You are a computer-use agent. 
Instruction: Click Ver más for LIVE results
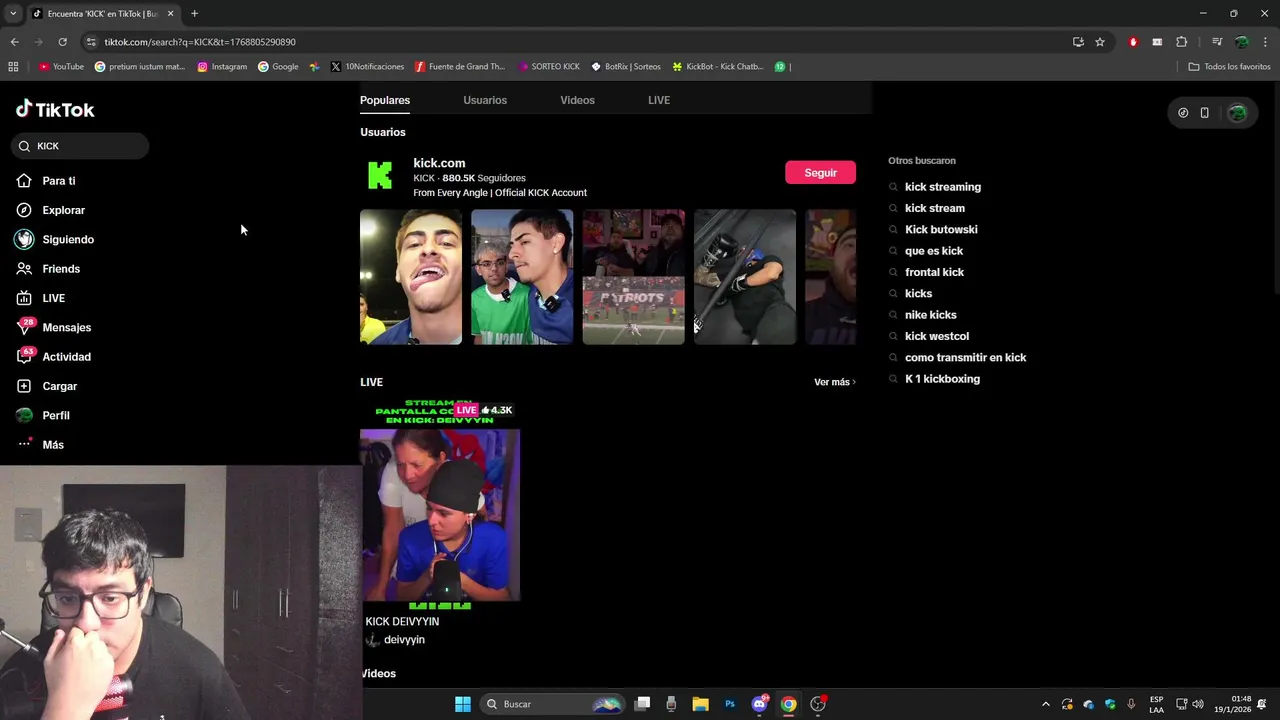point(834,382)
